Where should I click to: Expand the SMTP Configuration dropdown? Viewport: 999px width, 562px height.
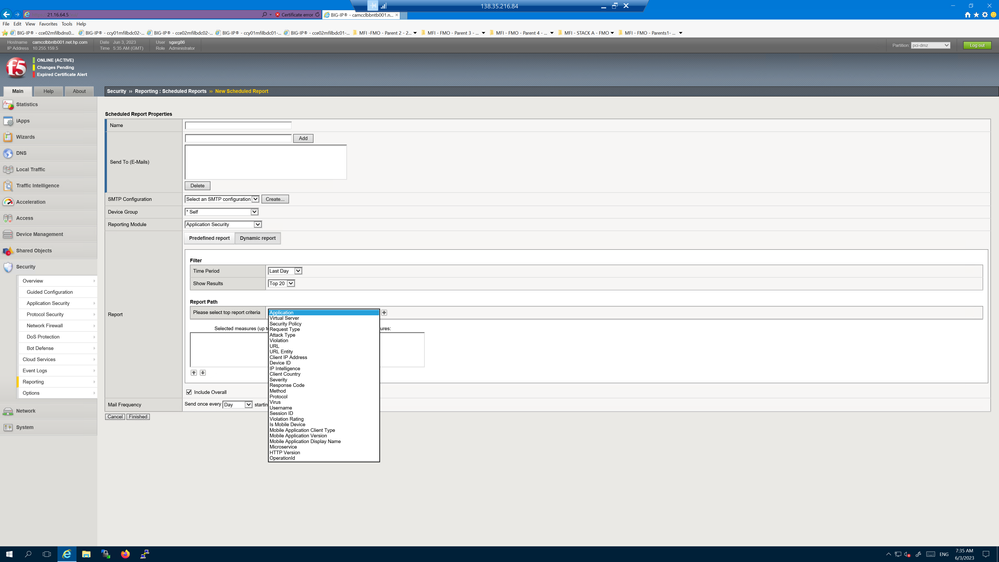click(222, 199)
